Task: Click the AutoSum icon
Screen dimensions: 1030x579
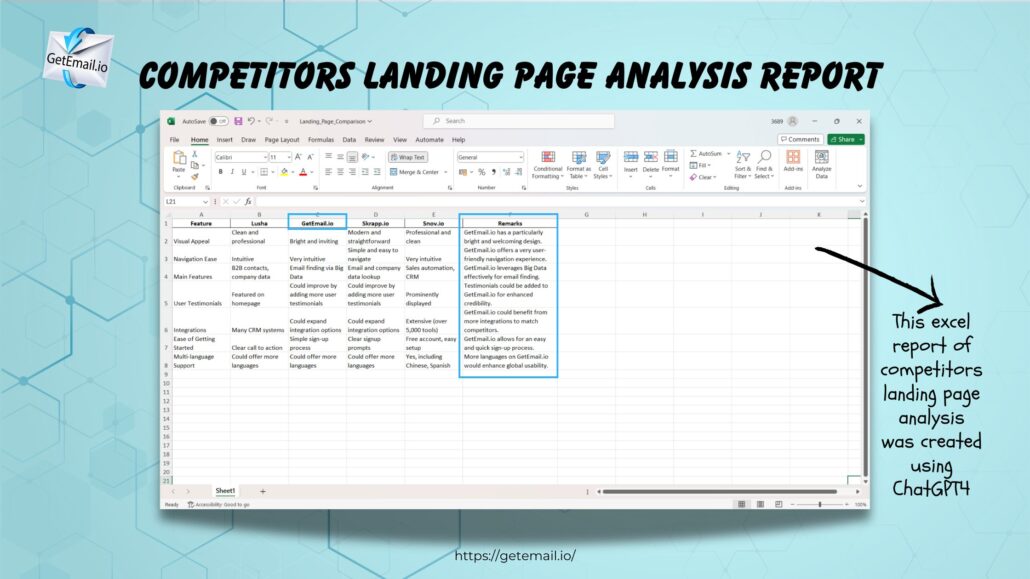Action: tap(704, 153)
